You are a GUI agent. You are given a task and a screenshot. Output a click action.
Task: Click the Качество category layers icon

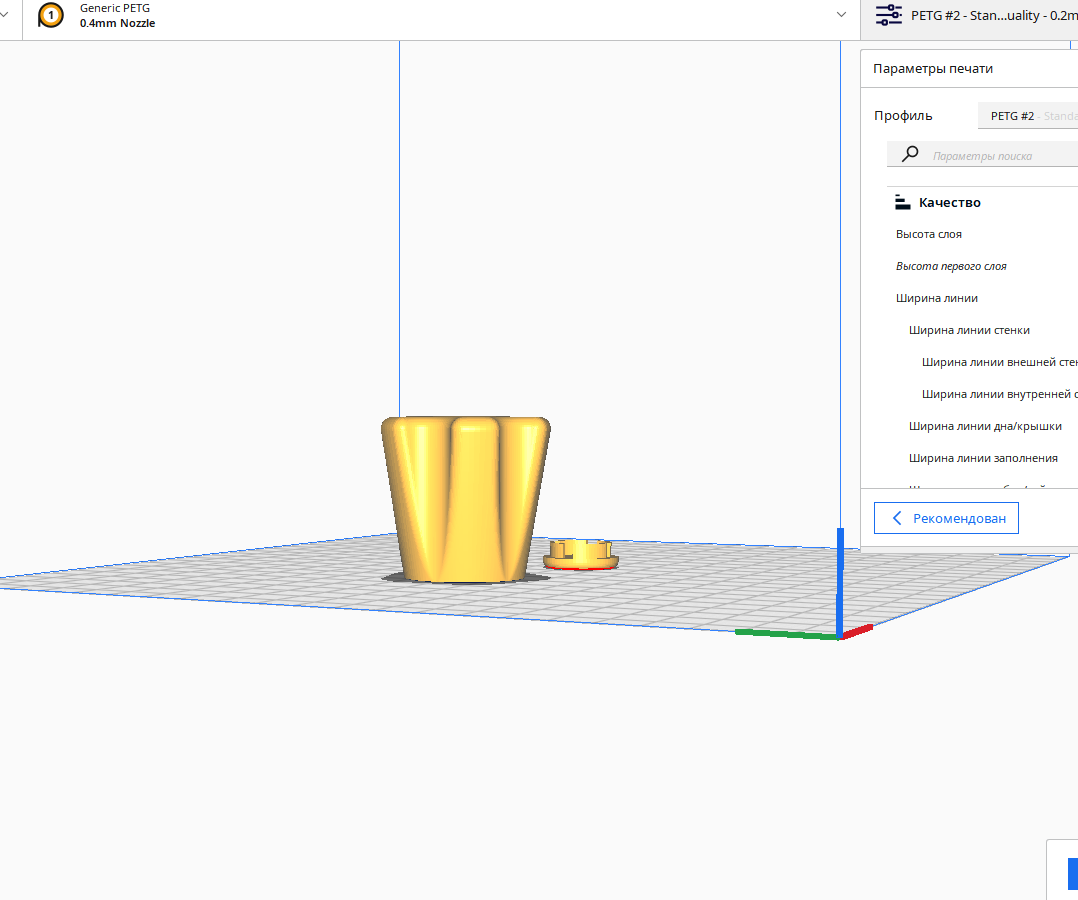point(902,202)
